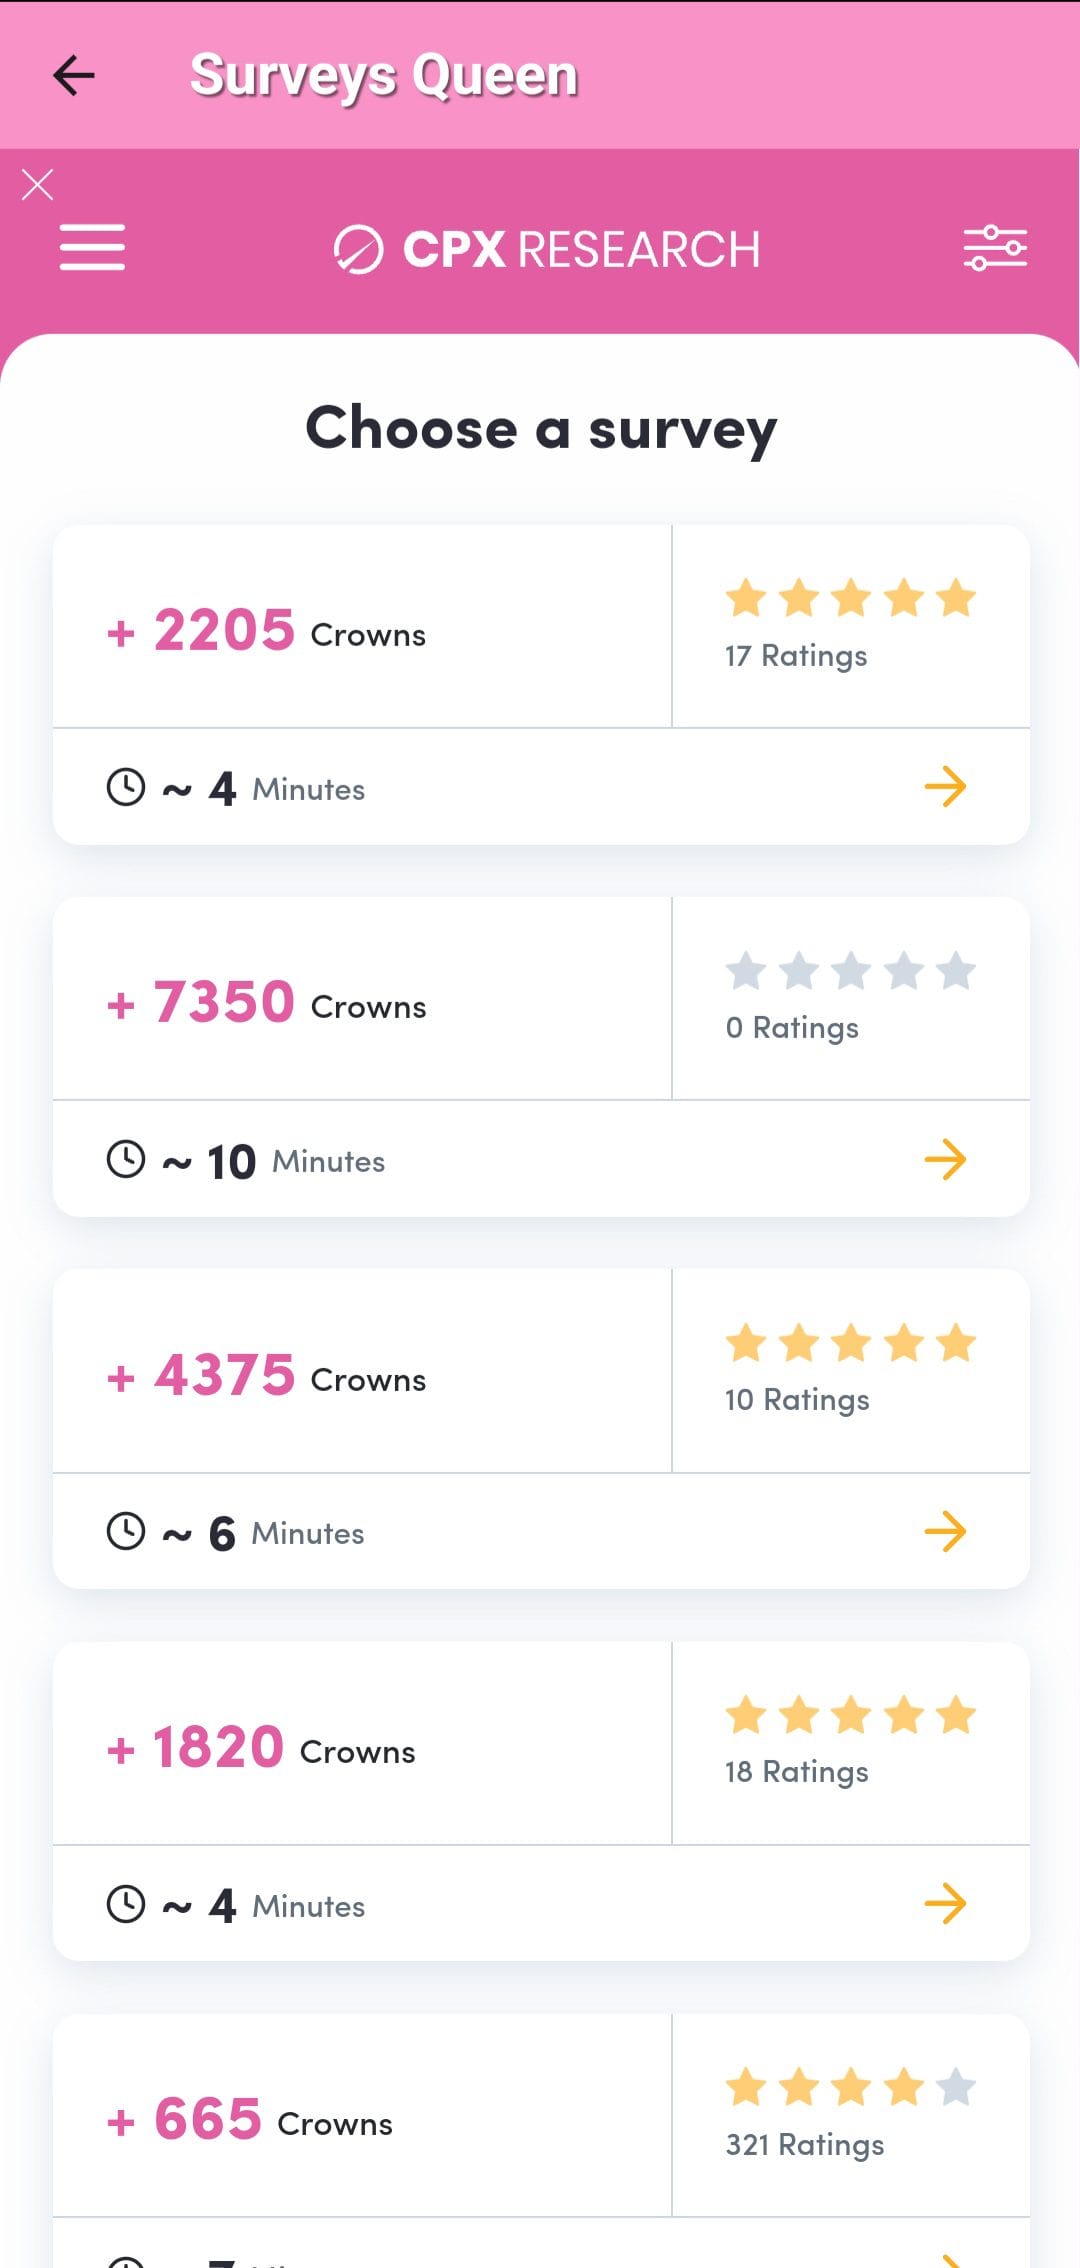Start the 7350 Crowns survey via arrow

[945, 1160]
